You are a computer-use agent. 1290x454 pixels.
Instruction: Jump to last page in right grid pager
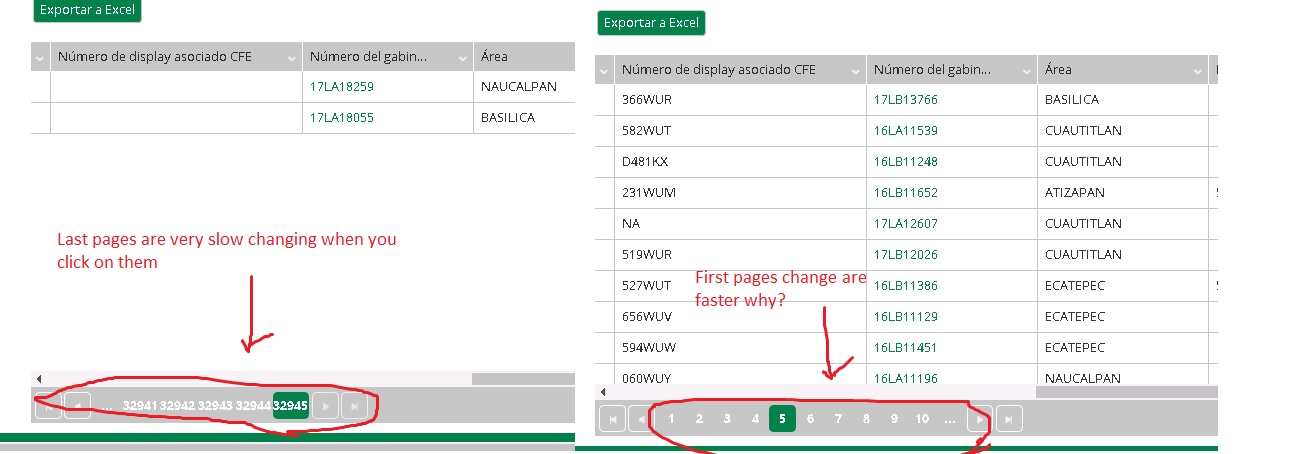[1011, 419]
